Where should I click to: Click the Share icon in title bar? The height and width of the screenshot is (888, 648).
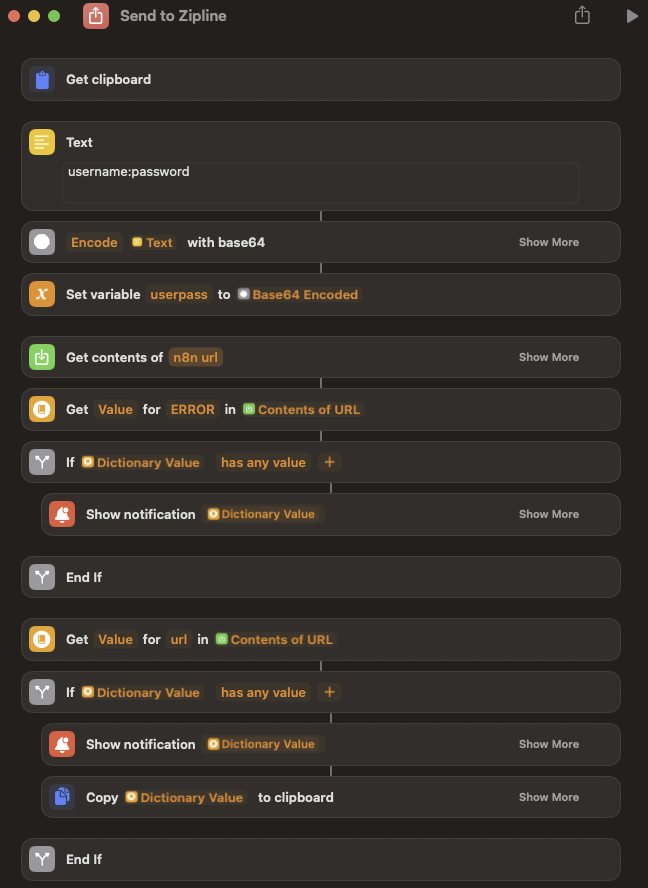(583, 16)
